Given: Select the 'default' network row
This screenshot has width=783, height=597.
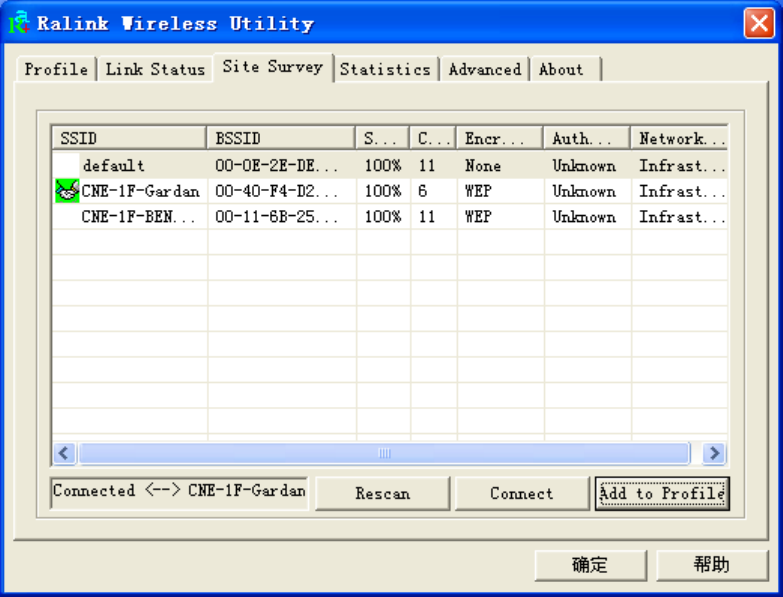Looking at the screenshot, I should pyautogui.click(x=390, y=165).
